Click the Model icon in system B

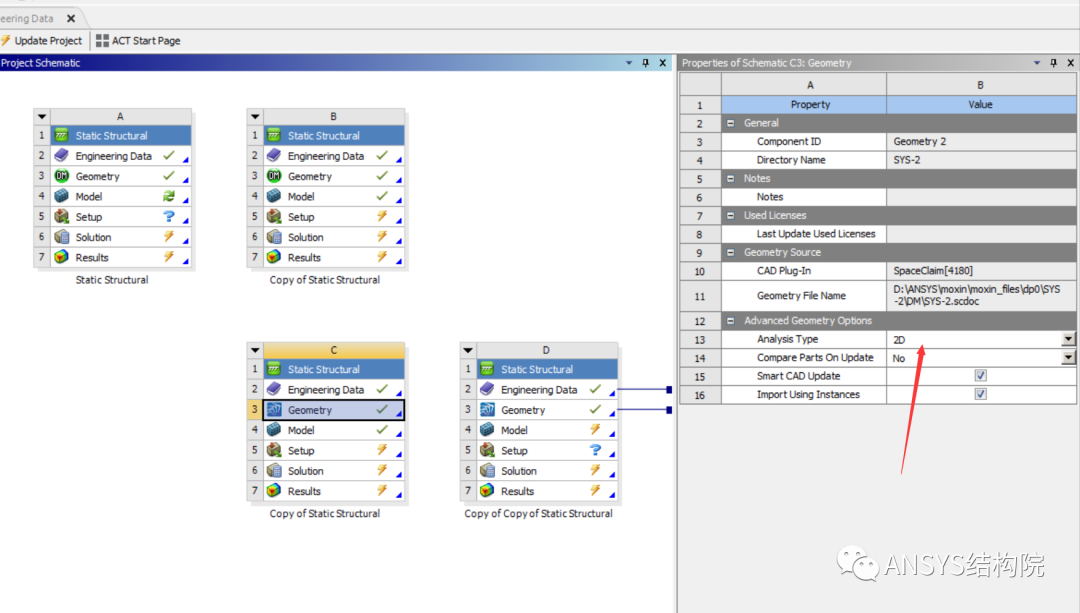tap(274, 196)
